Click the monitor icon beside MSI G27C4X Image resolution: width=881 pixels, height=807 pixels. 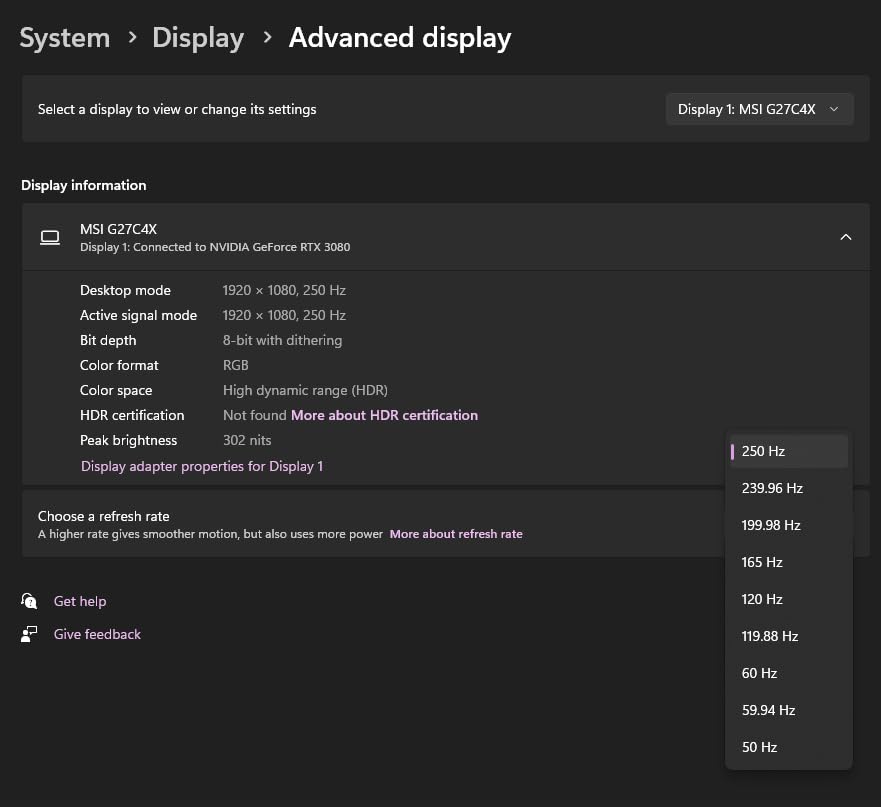pos(50,237)
